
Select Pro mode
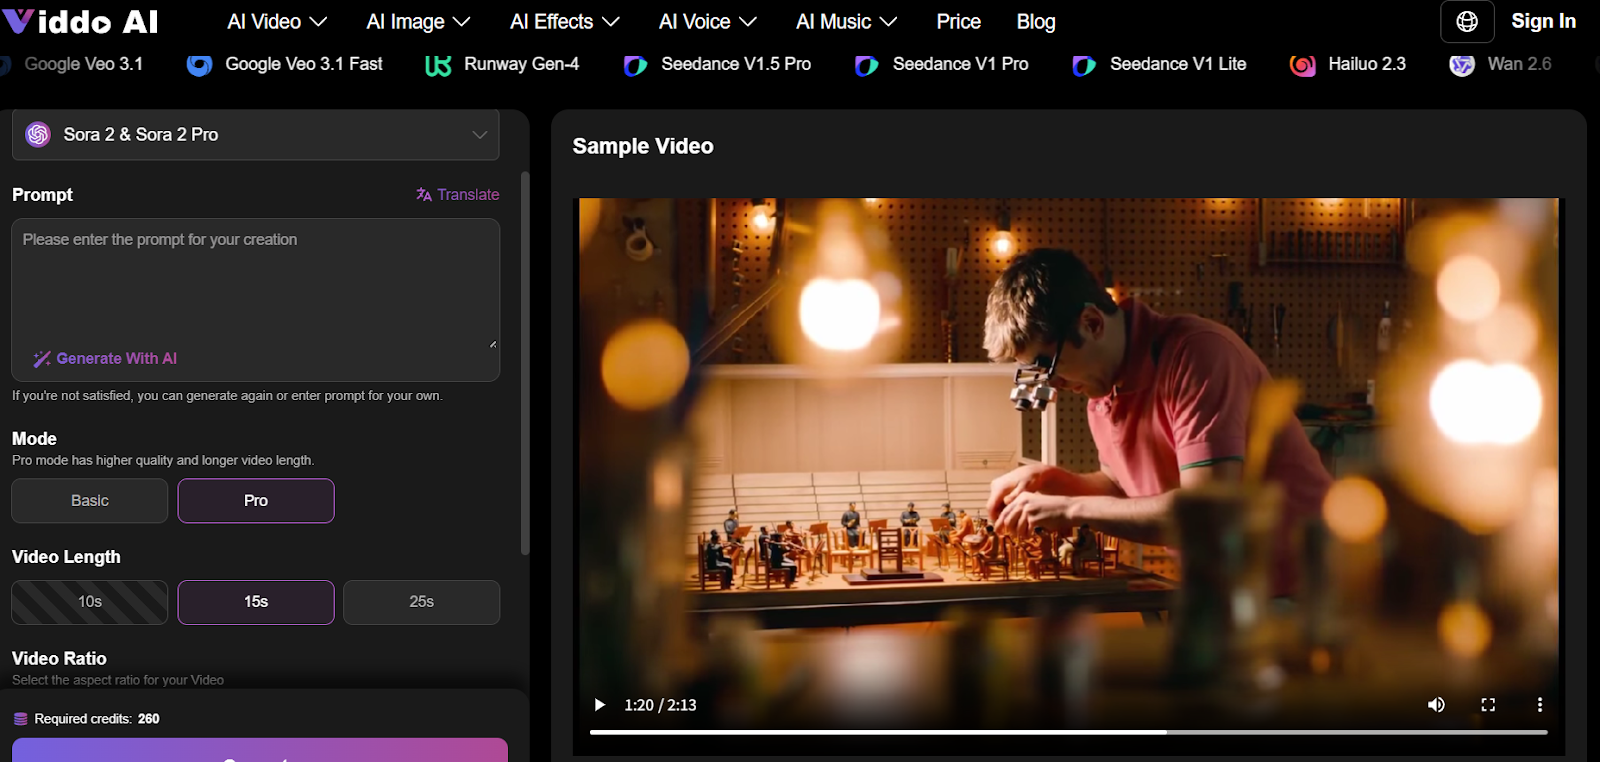point(256,501)
